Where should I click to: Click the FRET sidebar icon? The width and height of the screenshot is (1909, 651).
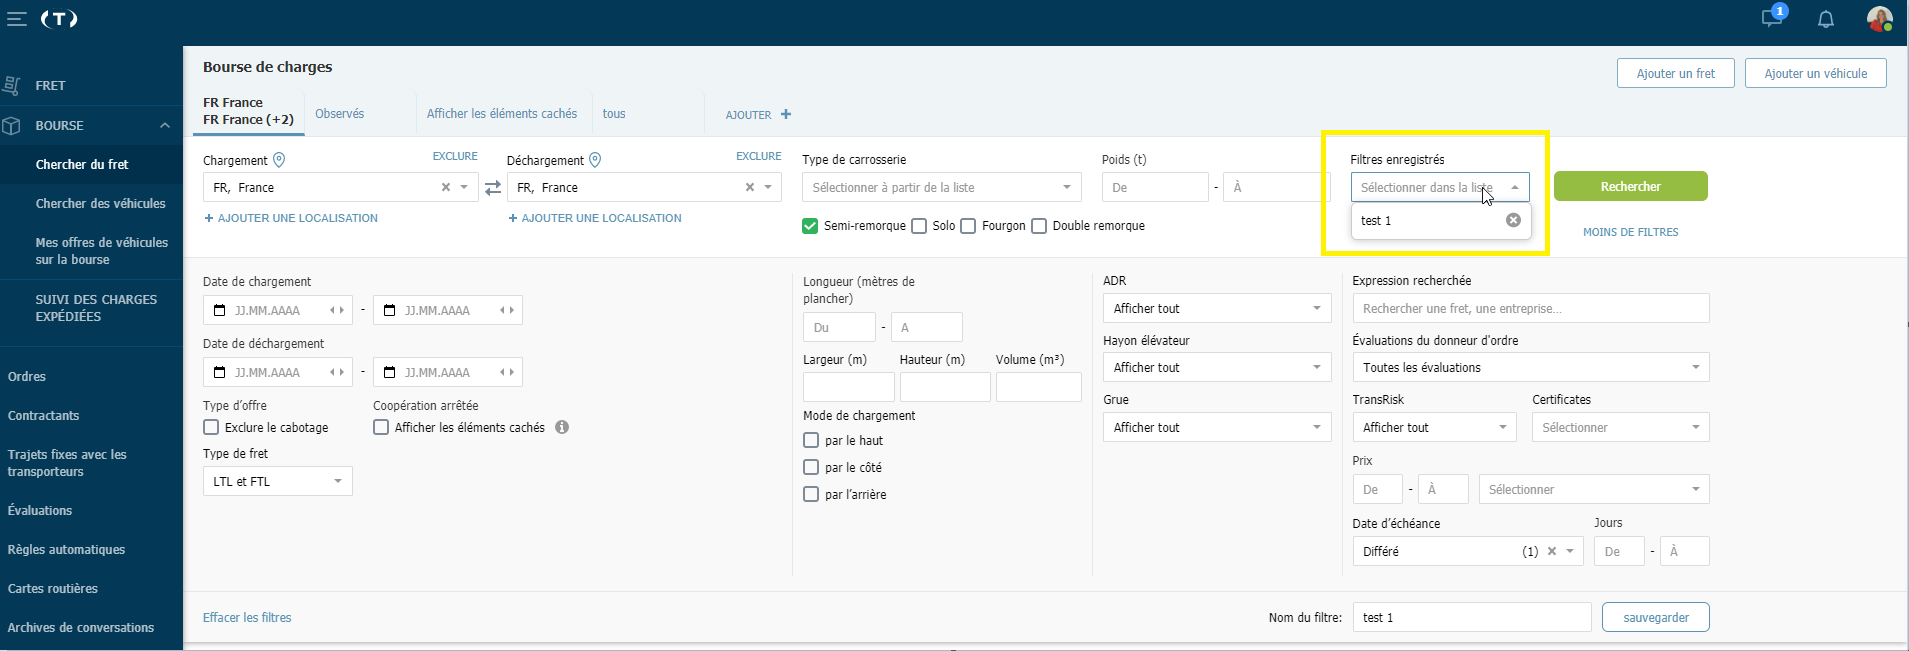[x=12, y=85]
